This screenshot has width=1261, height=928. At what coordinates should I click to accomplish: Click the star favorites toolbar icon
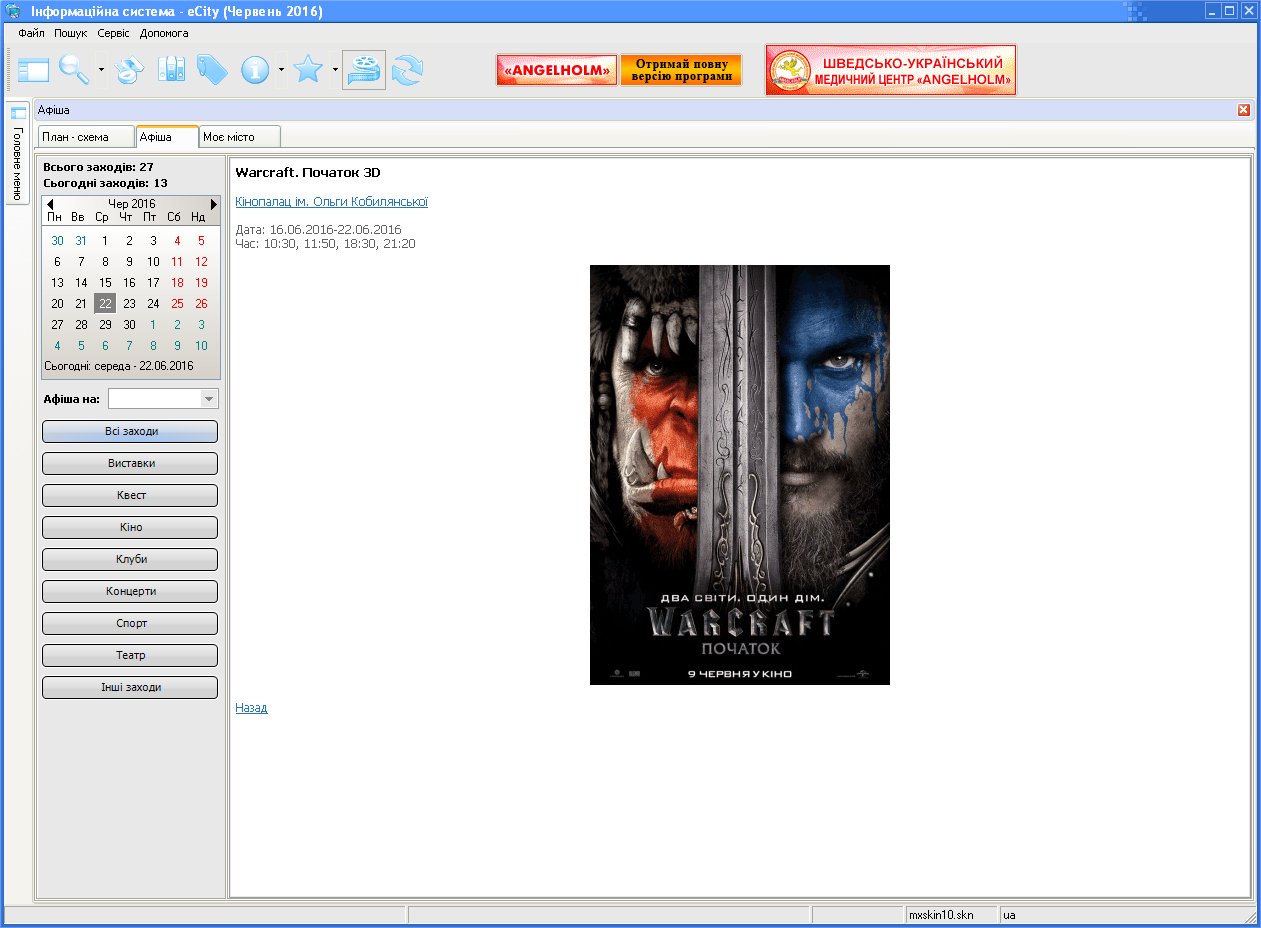[x=308, y=70]
